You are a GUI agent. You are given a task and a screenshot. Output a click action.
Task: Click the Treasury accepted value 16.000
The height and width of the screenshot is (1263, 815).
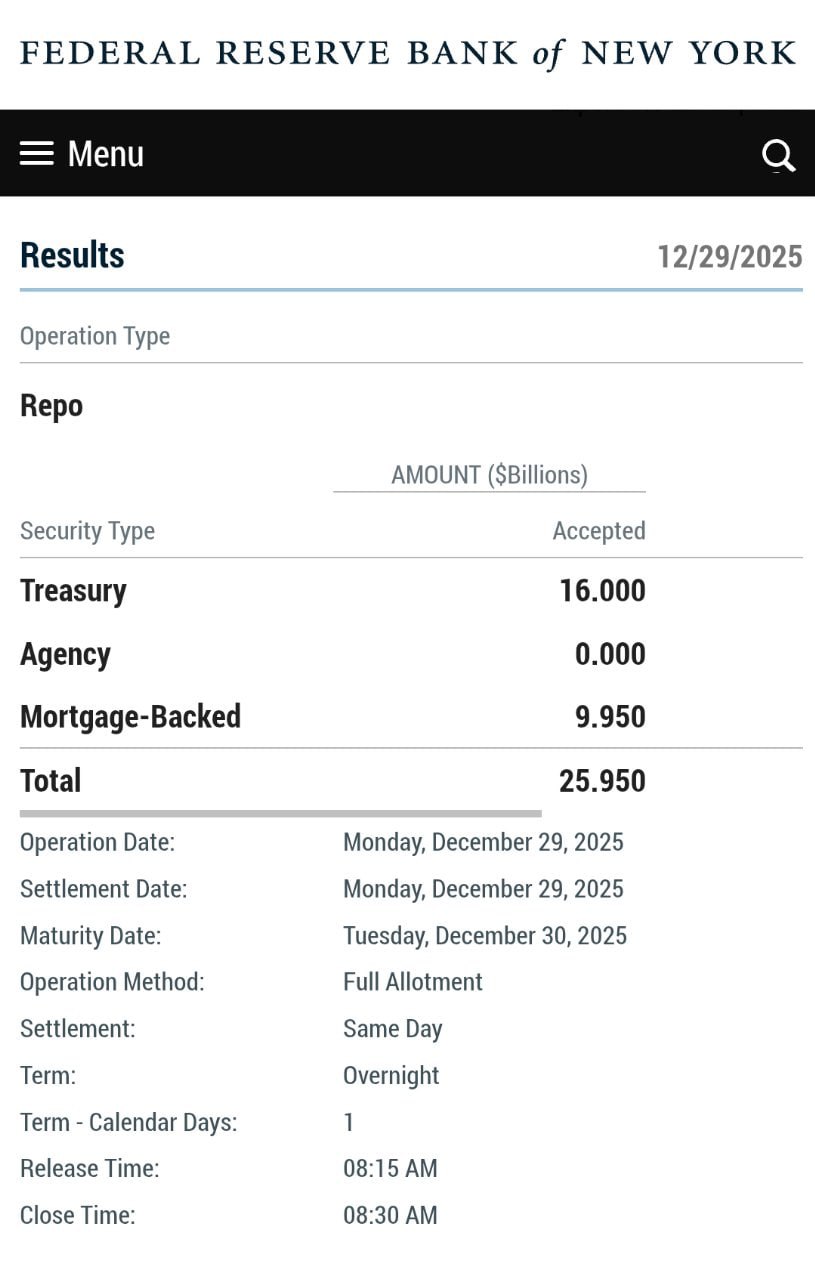tap(602, 591)
